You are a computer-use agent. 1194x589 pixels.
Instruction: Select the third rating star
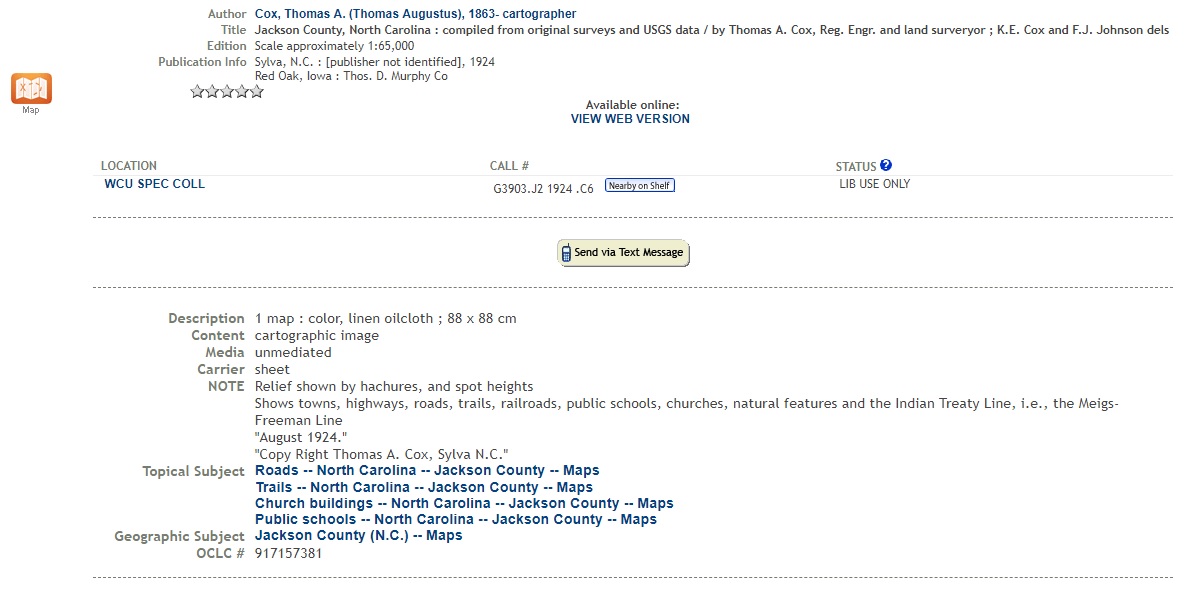tap(227, 92)
